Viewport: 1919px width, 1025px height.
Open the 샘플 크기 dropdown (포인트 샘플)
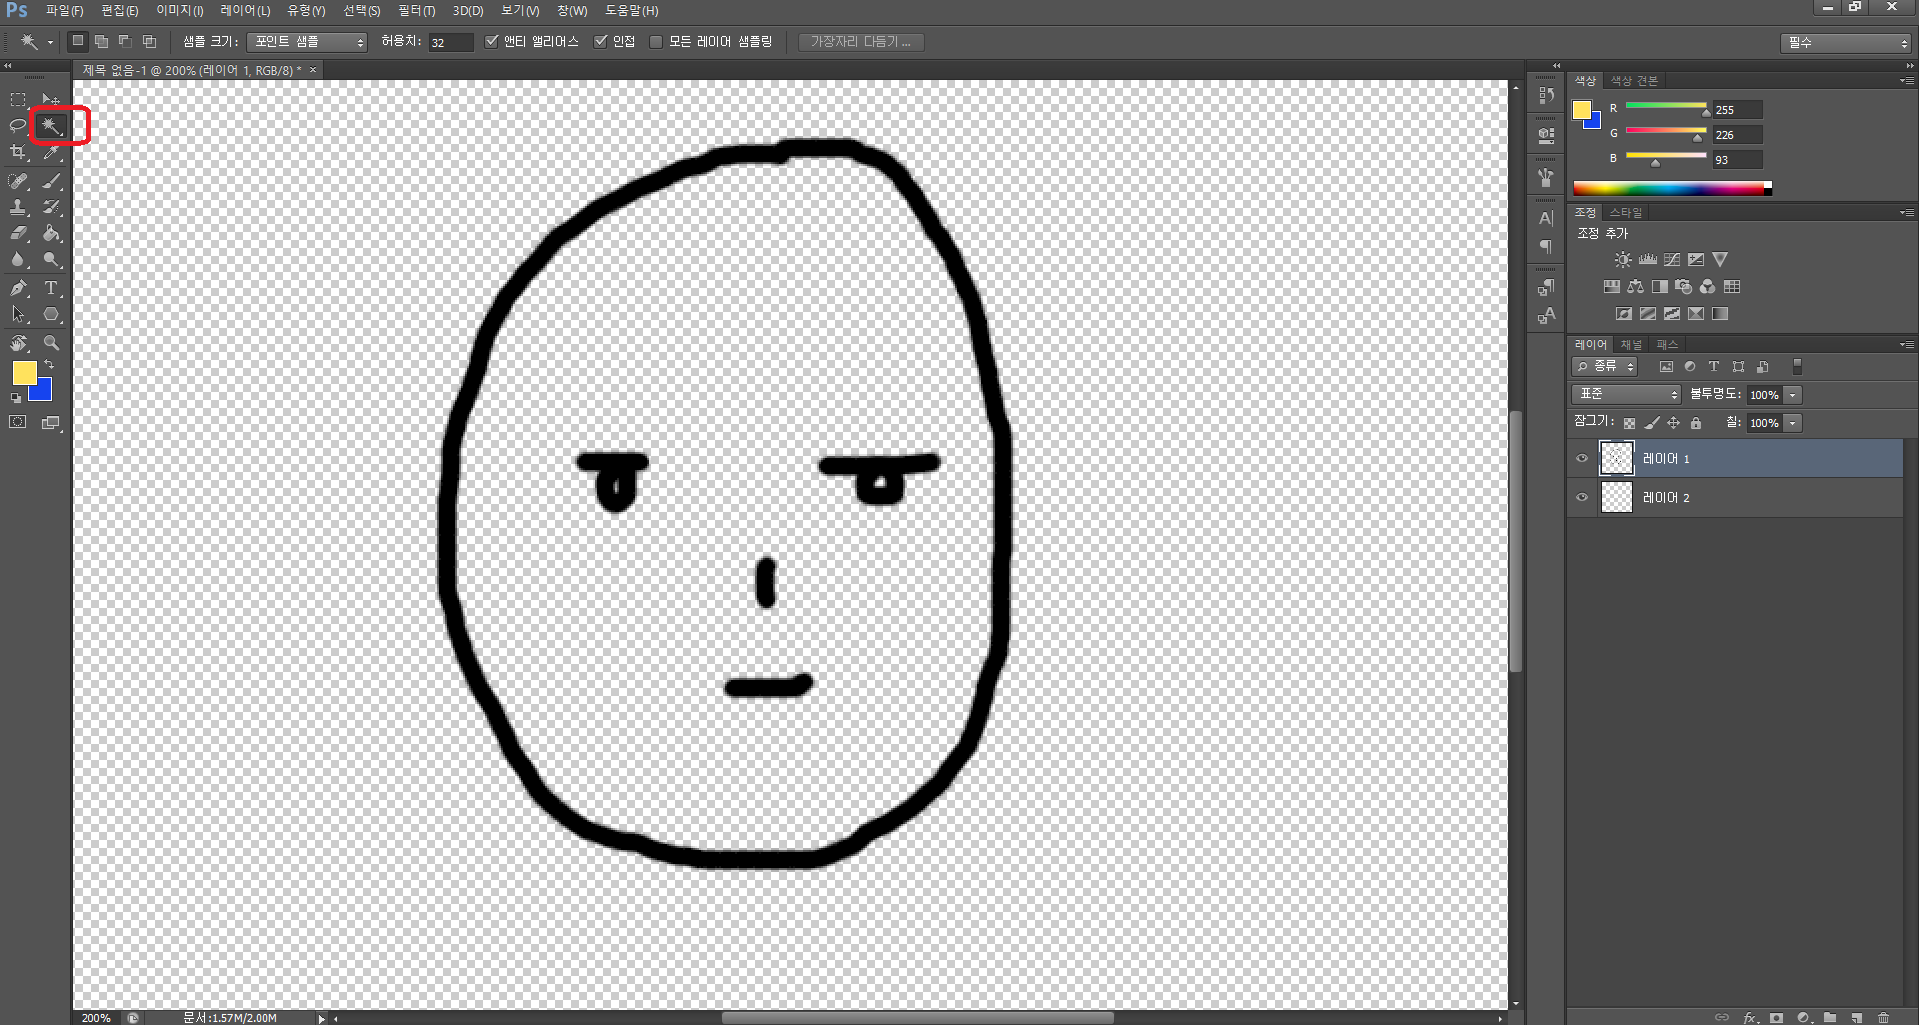pyautogui.click(x=307, y=42)
